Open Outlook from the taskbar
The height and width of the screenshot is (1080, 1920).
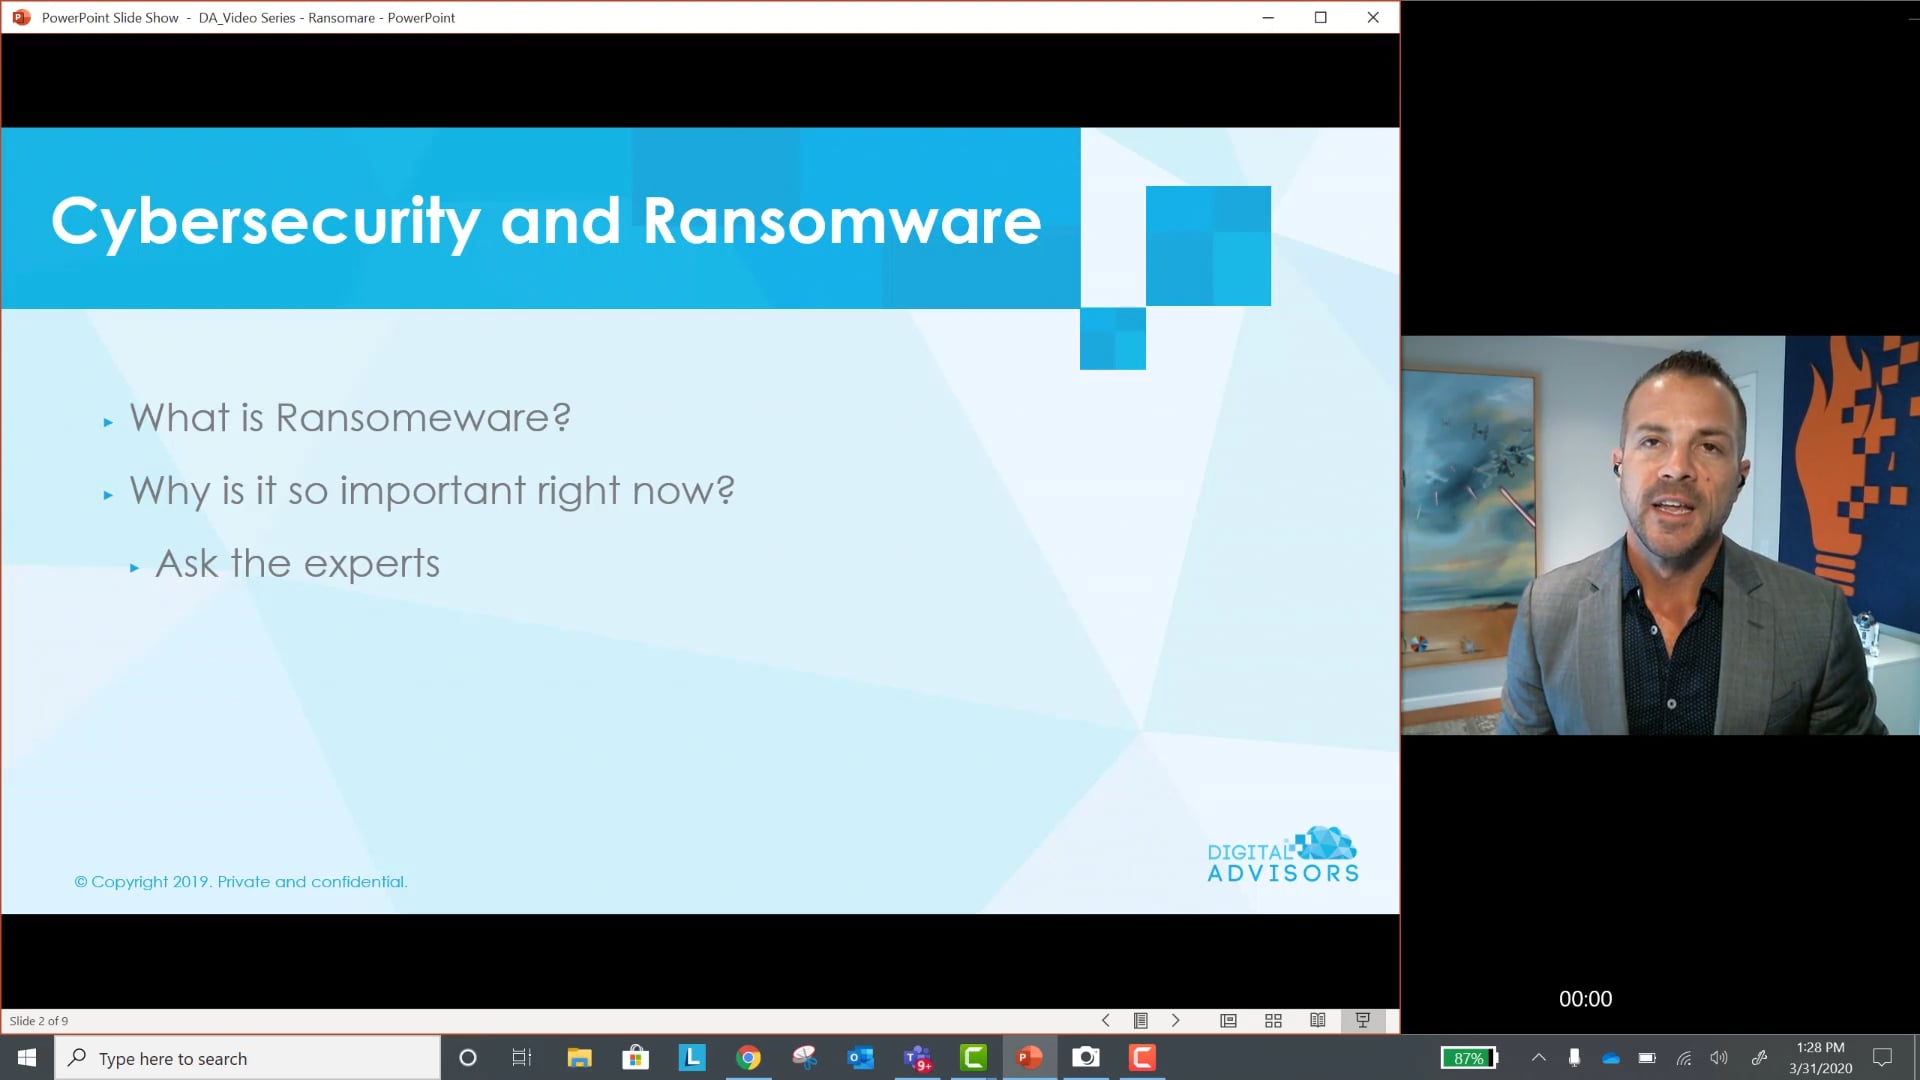tap(860, 1057)
